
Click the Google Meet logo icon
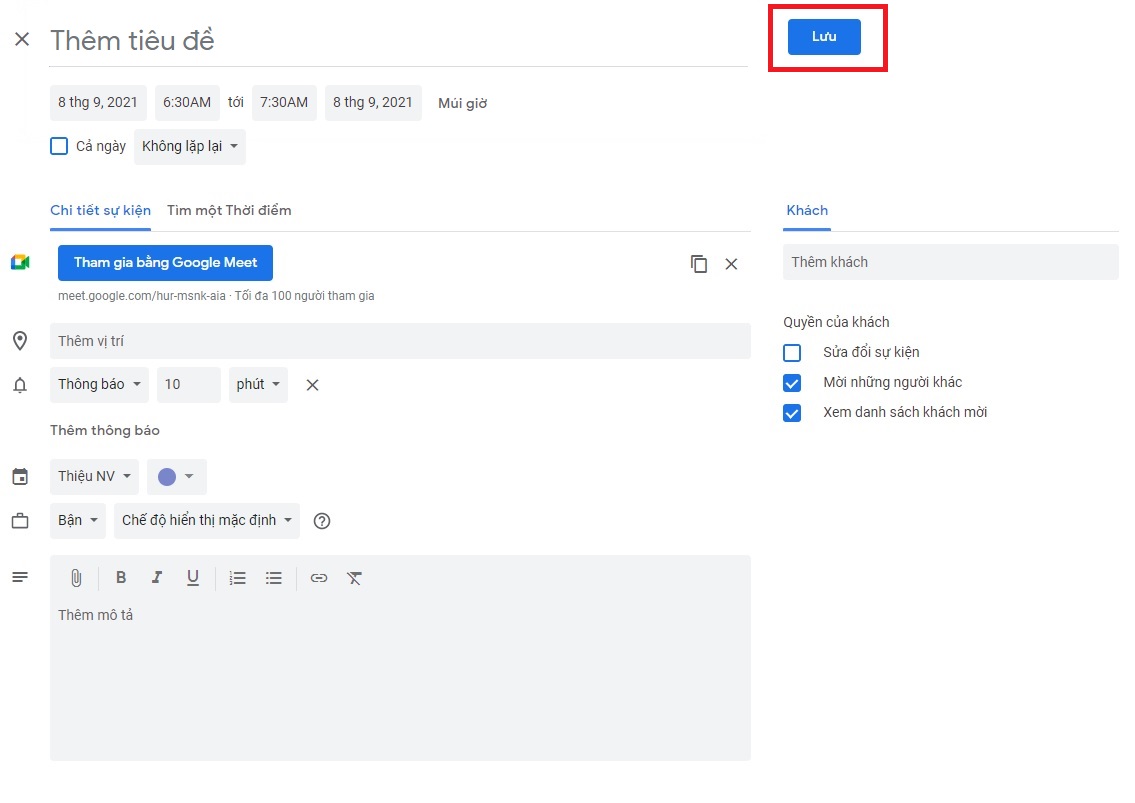tap(20, 262)
